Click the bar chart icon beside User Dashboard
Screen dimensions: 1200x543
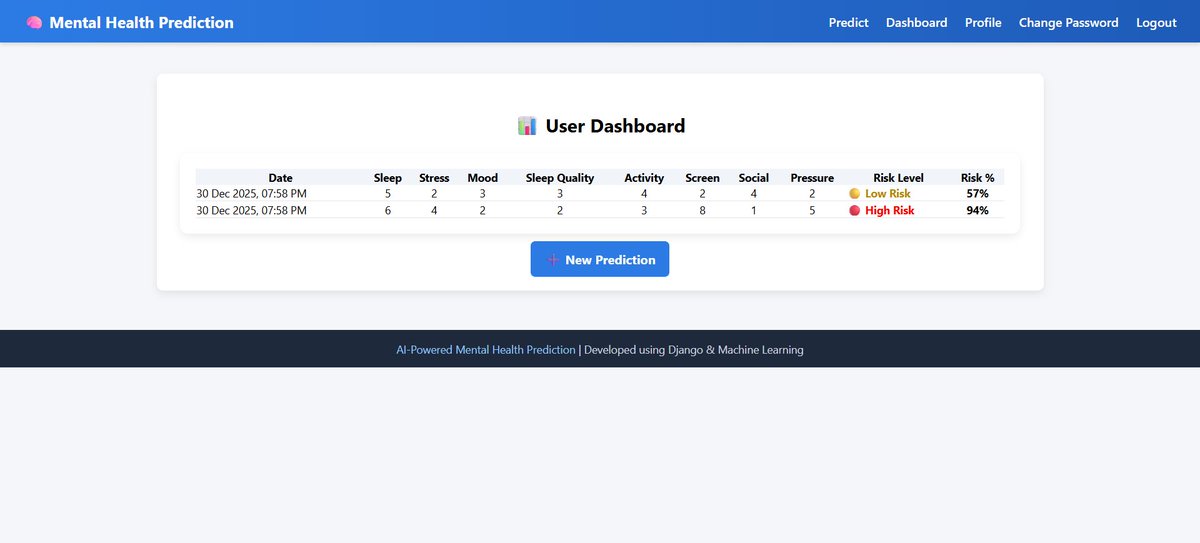527,126
